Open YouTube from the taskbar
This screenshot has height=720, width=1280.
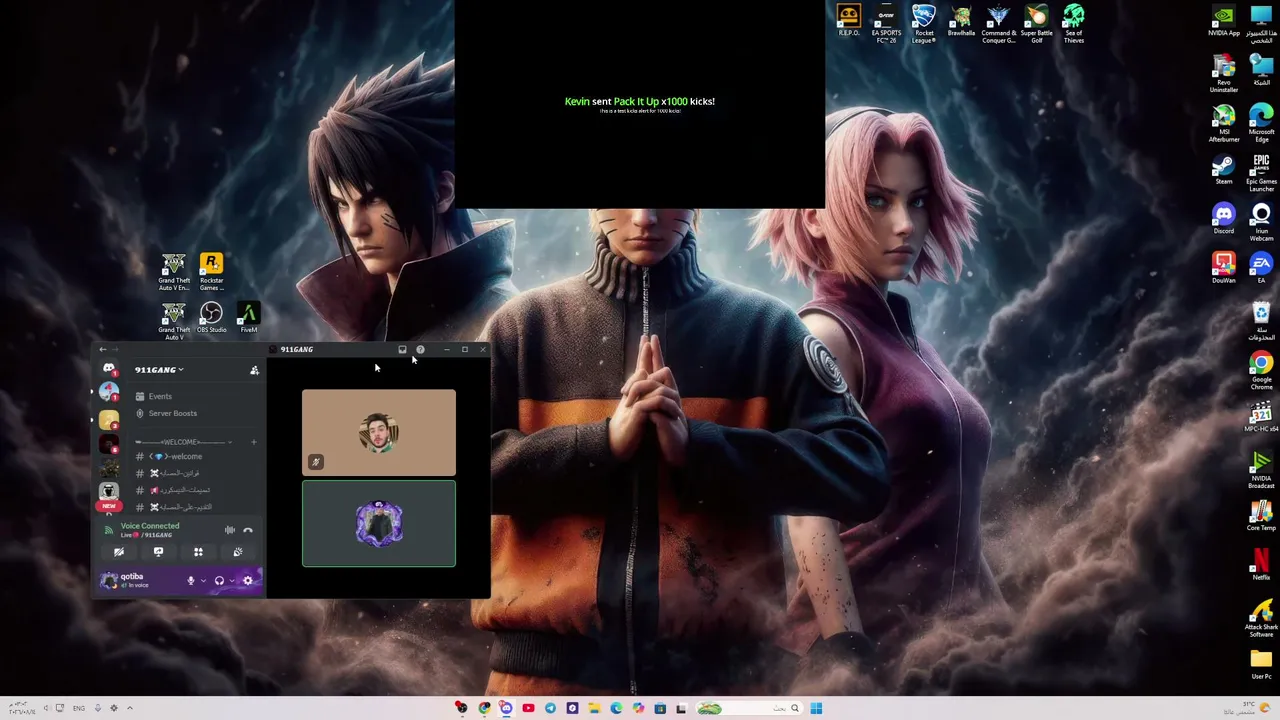point(528,709)
